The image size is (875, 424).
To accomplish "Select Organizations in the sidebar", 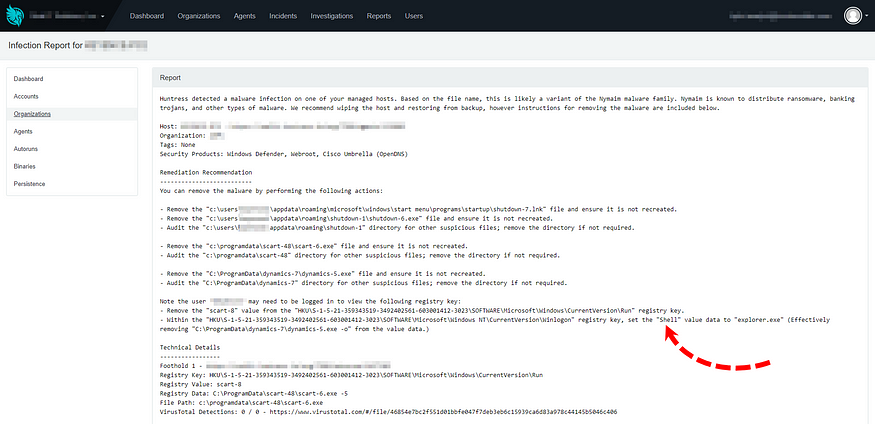I will pyautogui.click(x=72, y=114).
